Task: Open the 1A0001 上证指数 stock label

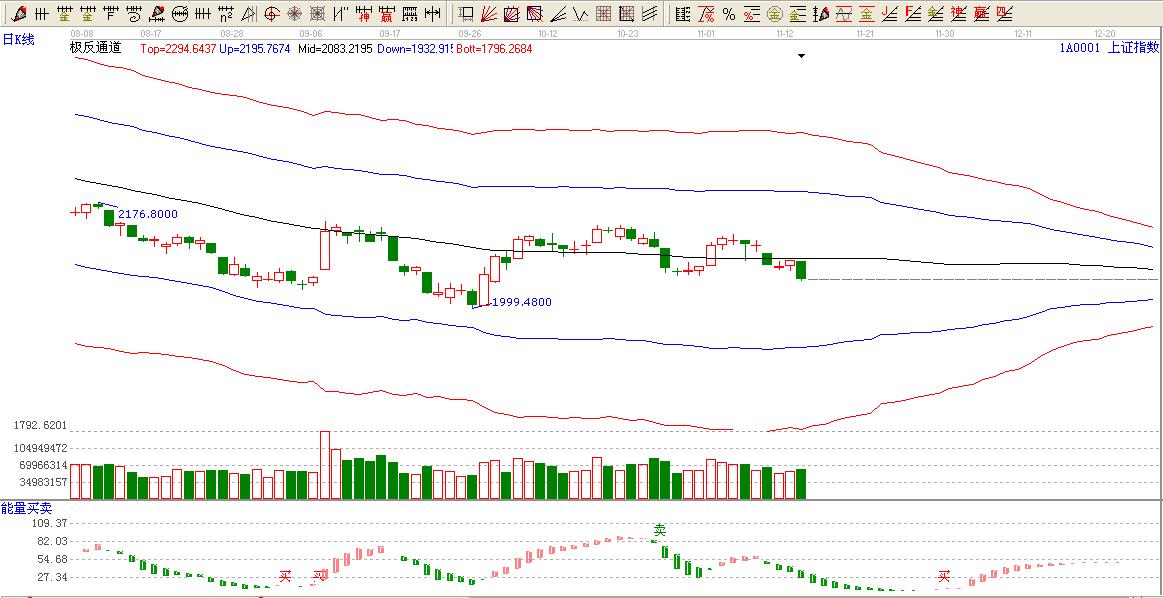Action: coord(1110,47)
